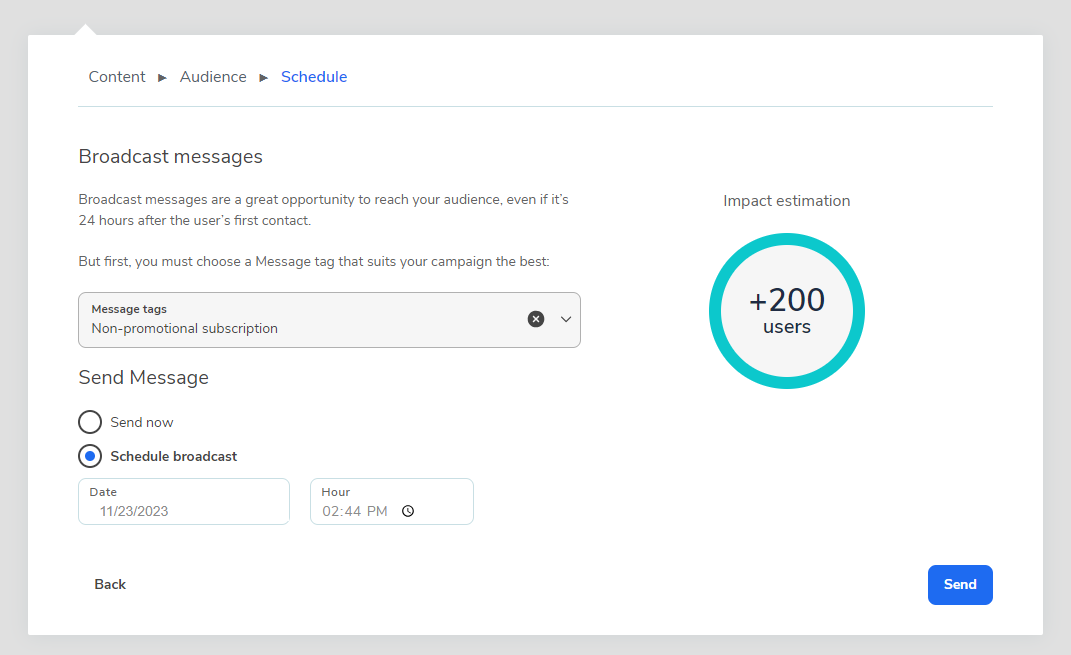1071x655 pixels.
Task: Click the Send Message heading
Action: pyautogui.click(x=144, y=378)
